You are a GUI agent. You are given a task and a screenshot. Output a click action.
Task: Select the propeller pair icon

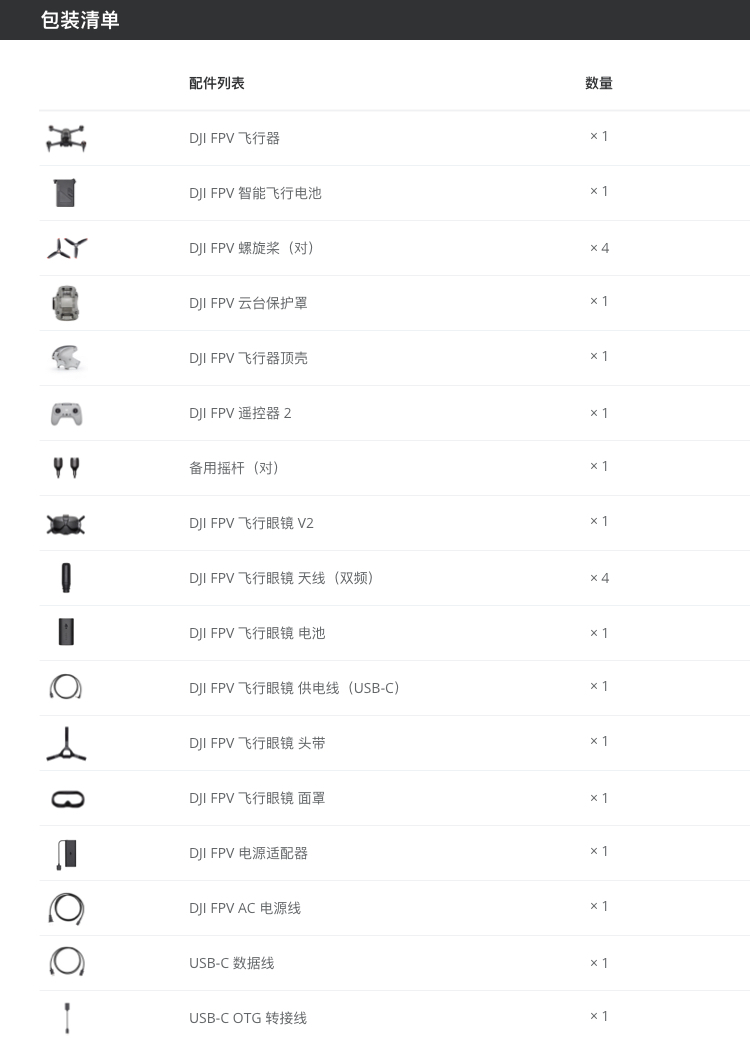66,248
